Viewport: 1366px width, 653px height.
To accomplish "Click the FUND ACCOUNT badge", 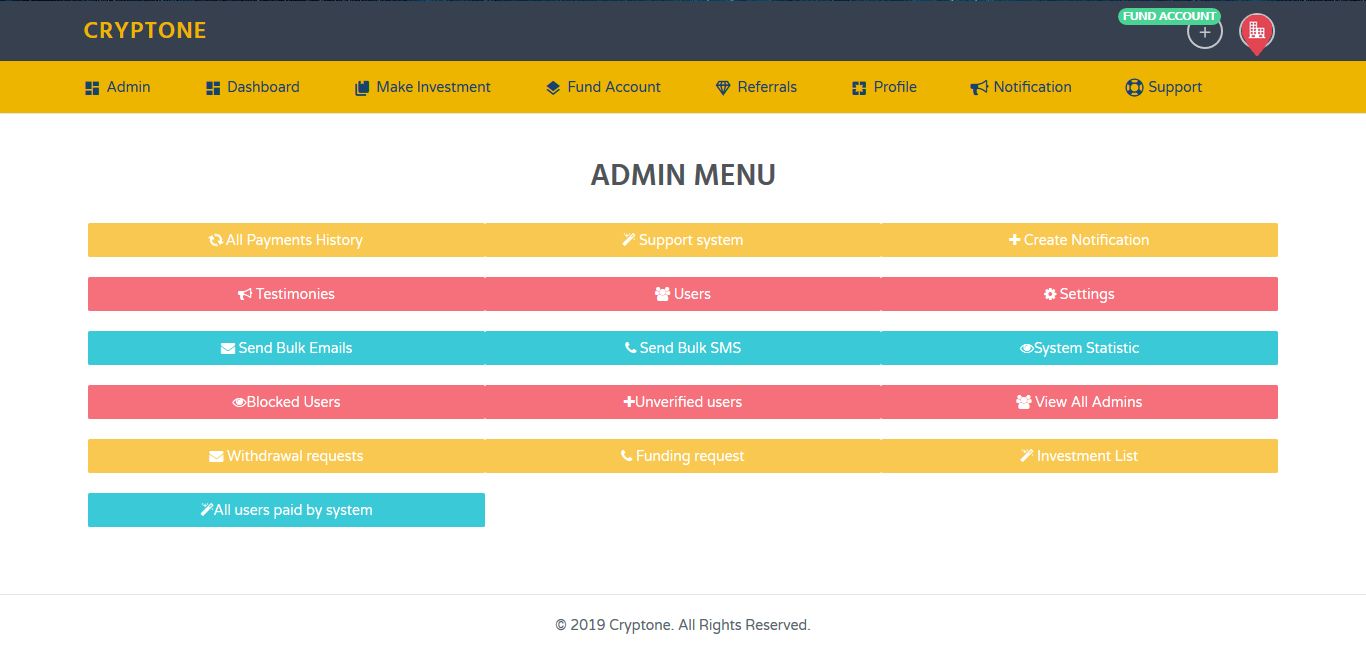I will coord(1169,15).
